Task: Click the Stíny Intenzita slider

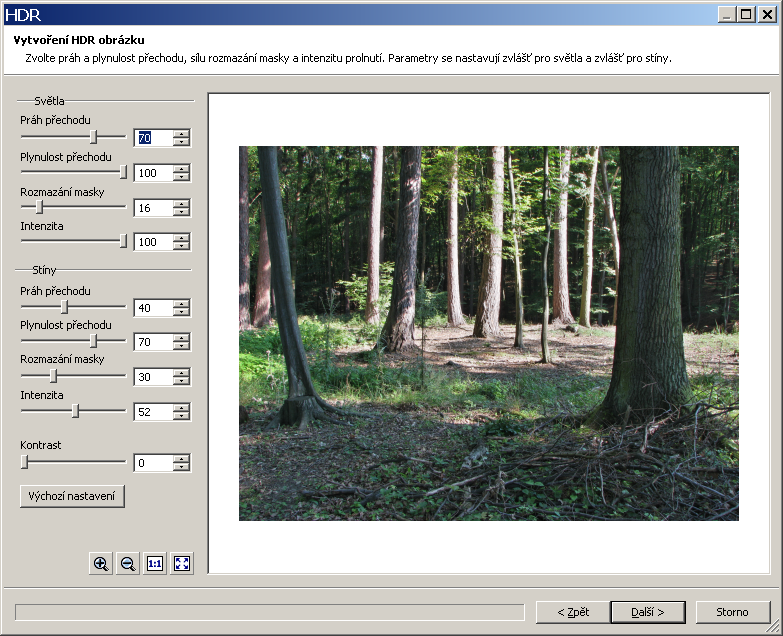Action: click(x=73, y=410)
